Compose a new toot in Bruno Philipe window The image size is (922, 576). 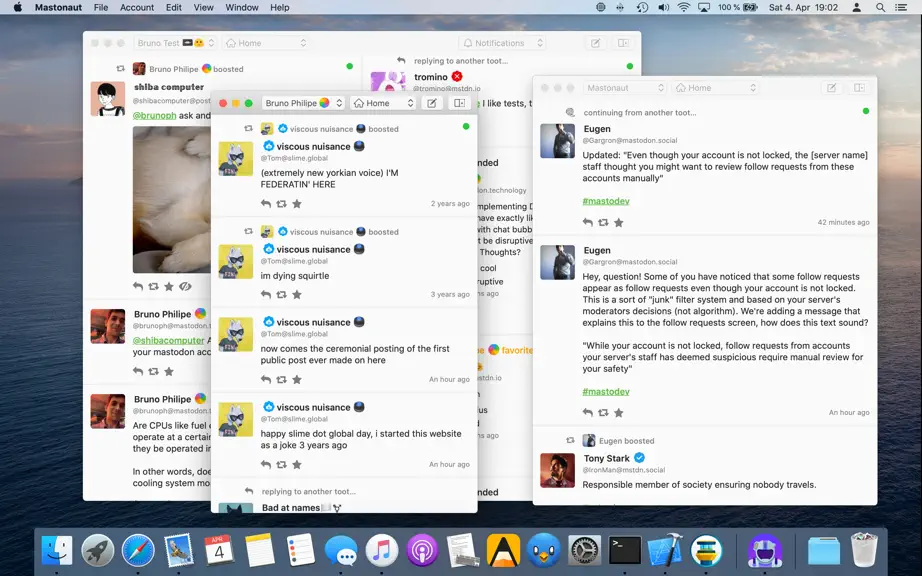pos(432,103)
